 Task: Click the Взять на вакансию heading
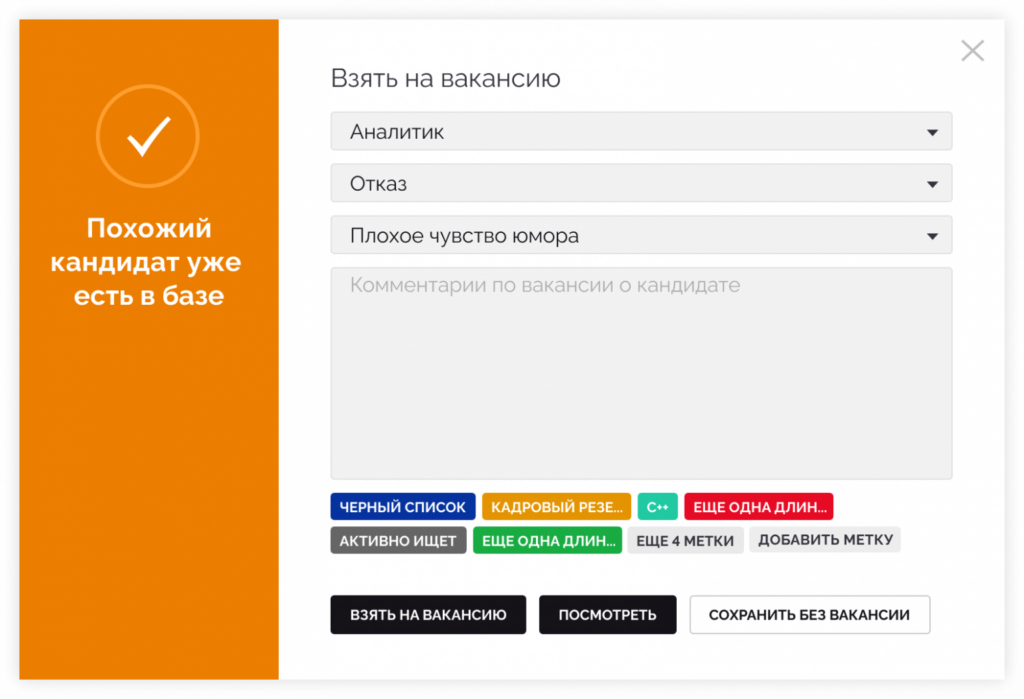[445, 79]
